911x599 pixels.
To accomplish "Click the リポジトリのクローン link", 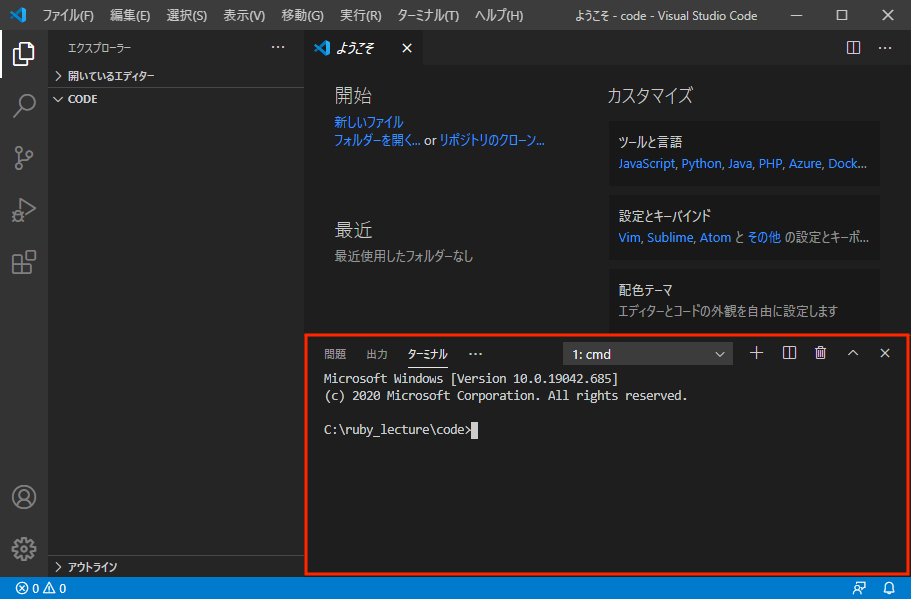I will [492, 140].
